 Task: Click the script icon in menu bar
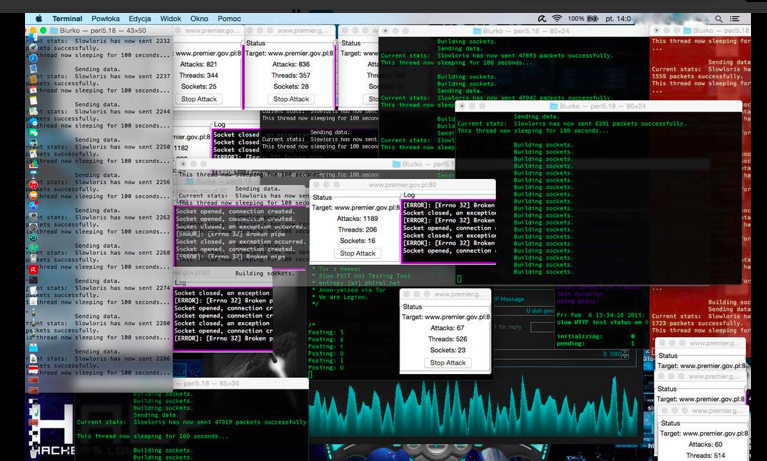[541, 19]
